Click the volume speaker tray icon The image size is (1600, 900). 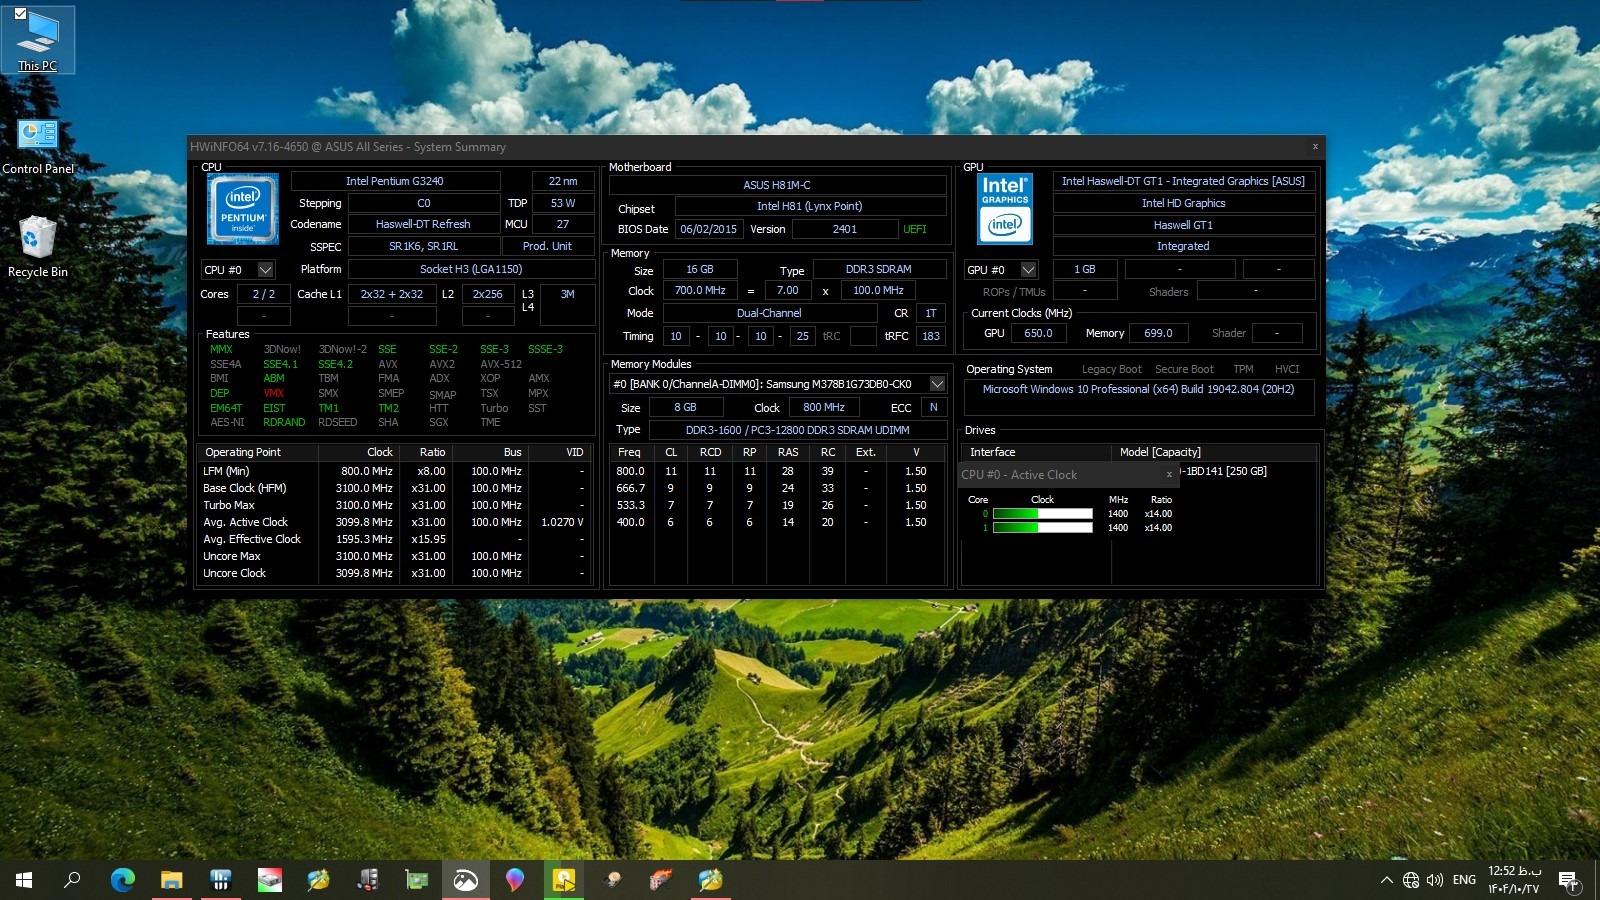coord(1435,880)
